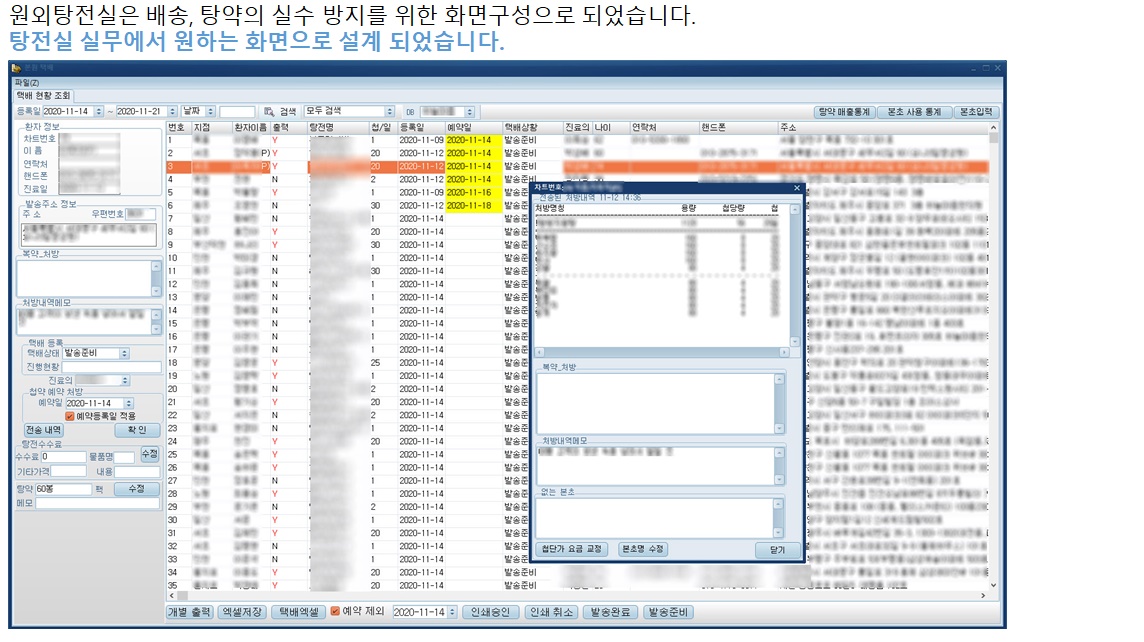This screenshot has height=642, width=1144.
Task: Click the search magnifier icon next to 검색
Action: (269, 112)
